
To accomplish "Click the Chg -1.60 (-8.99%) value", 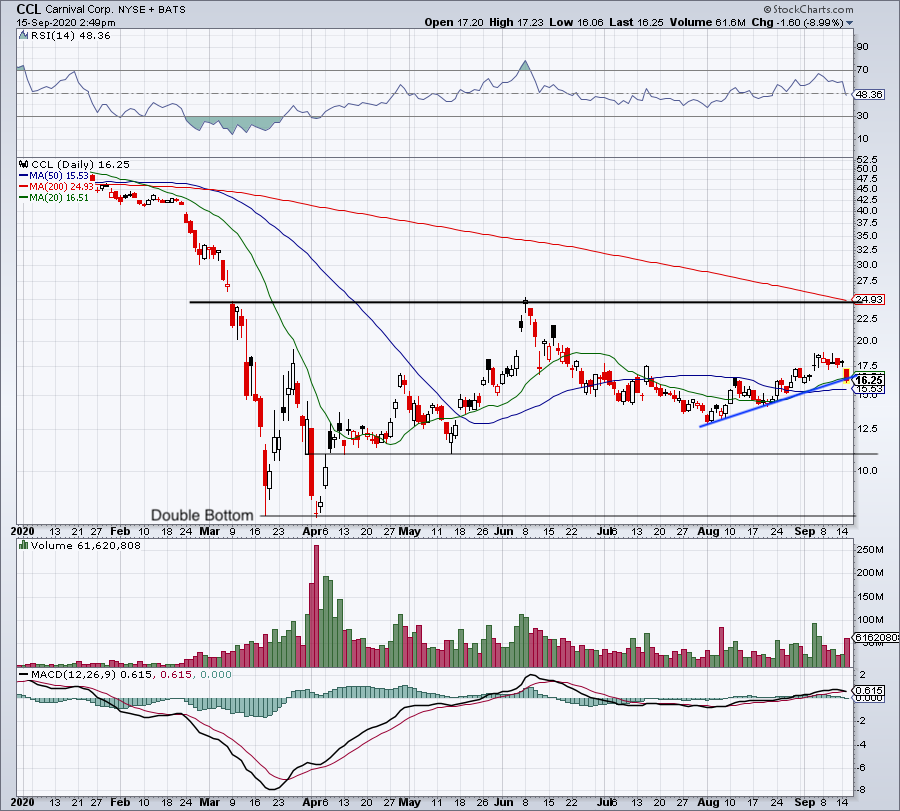I will 797,22.
